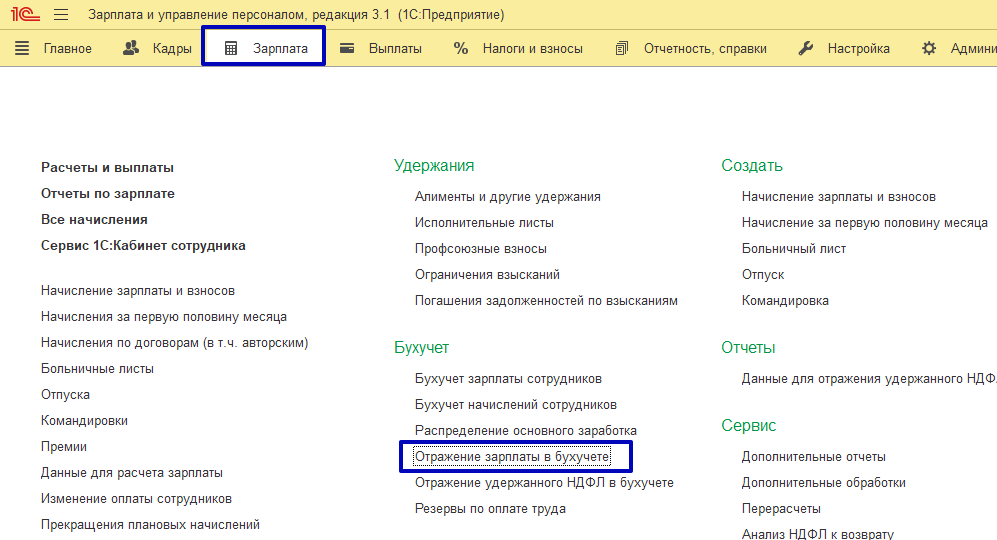Open the hamburger menu beside the 1C logo
This screenshot has height=540, width=997.
[61, 14]
